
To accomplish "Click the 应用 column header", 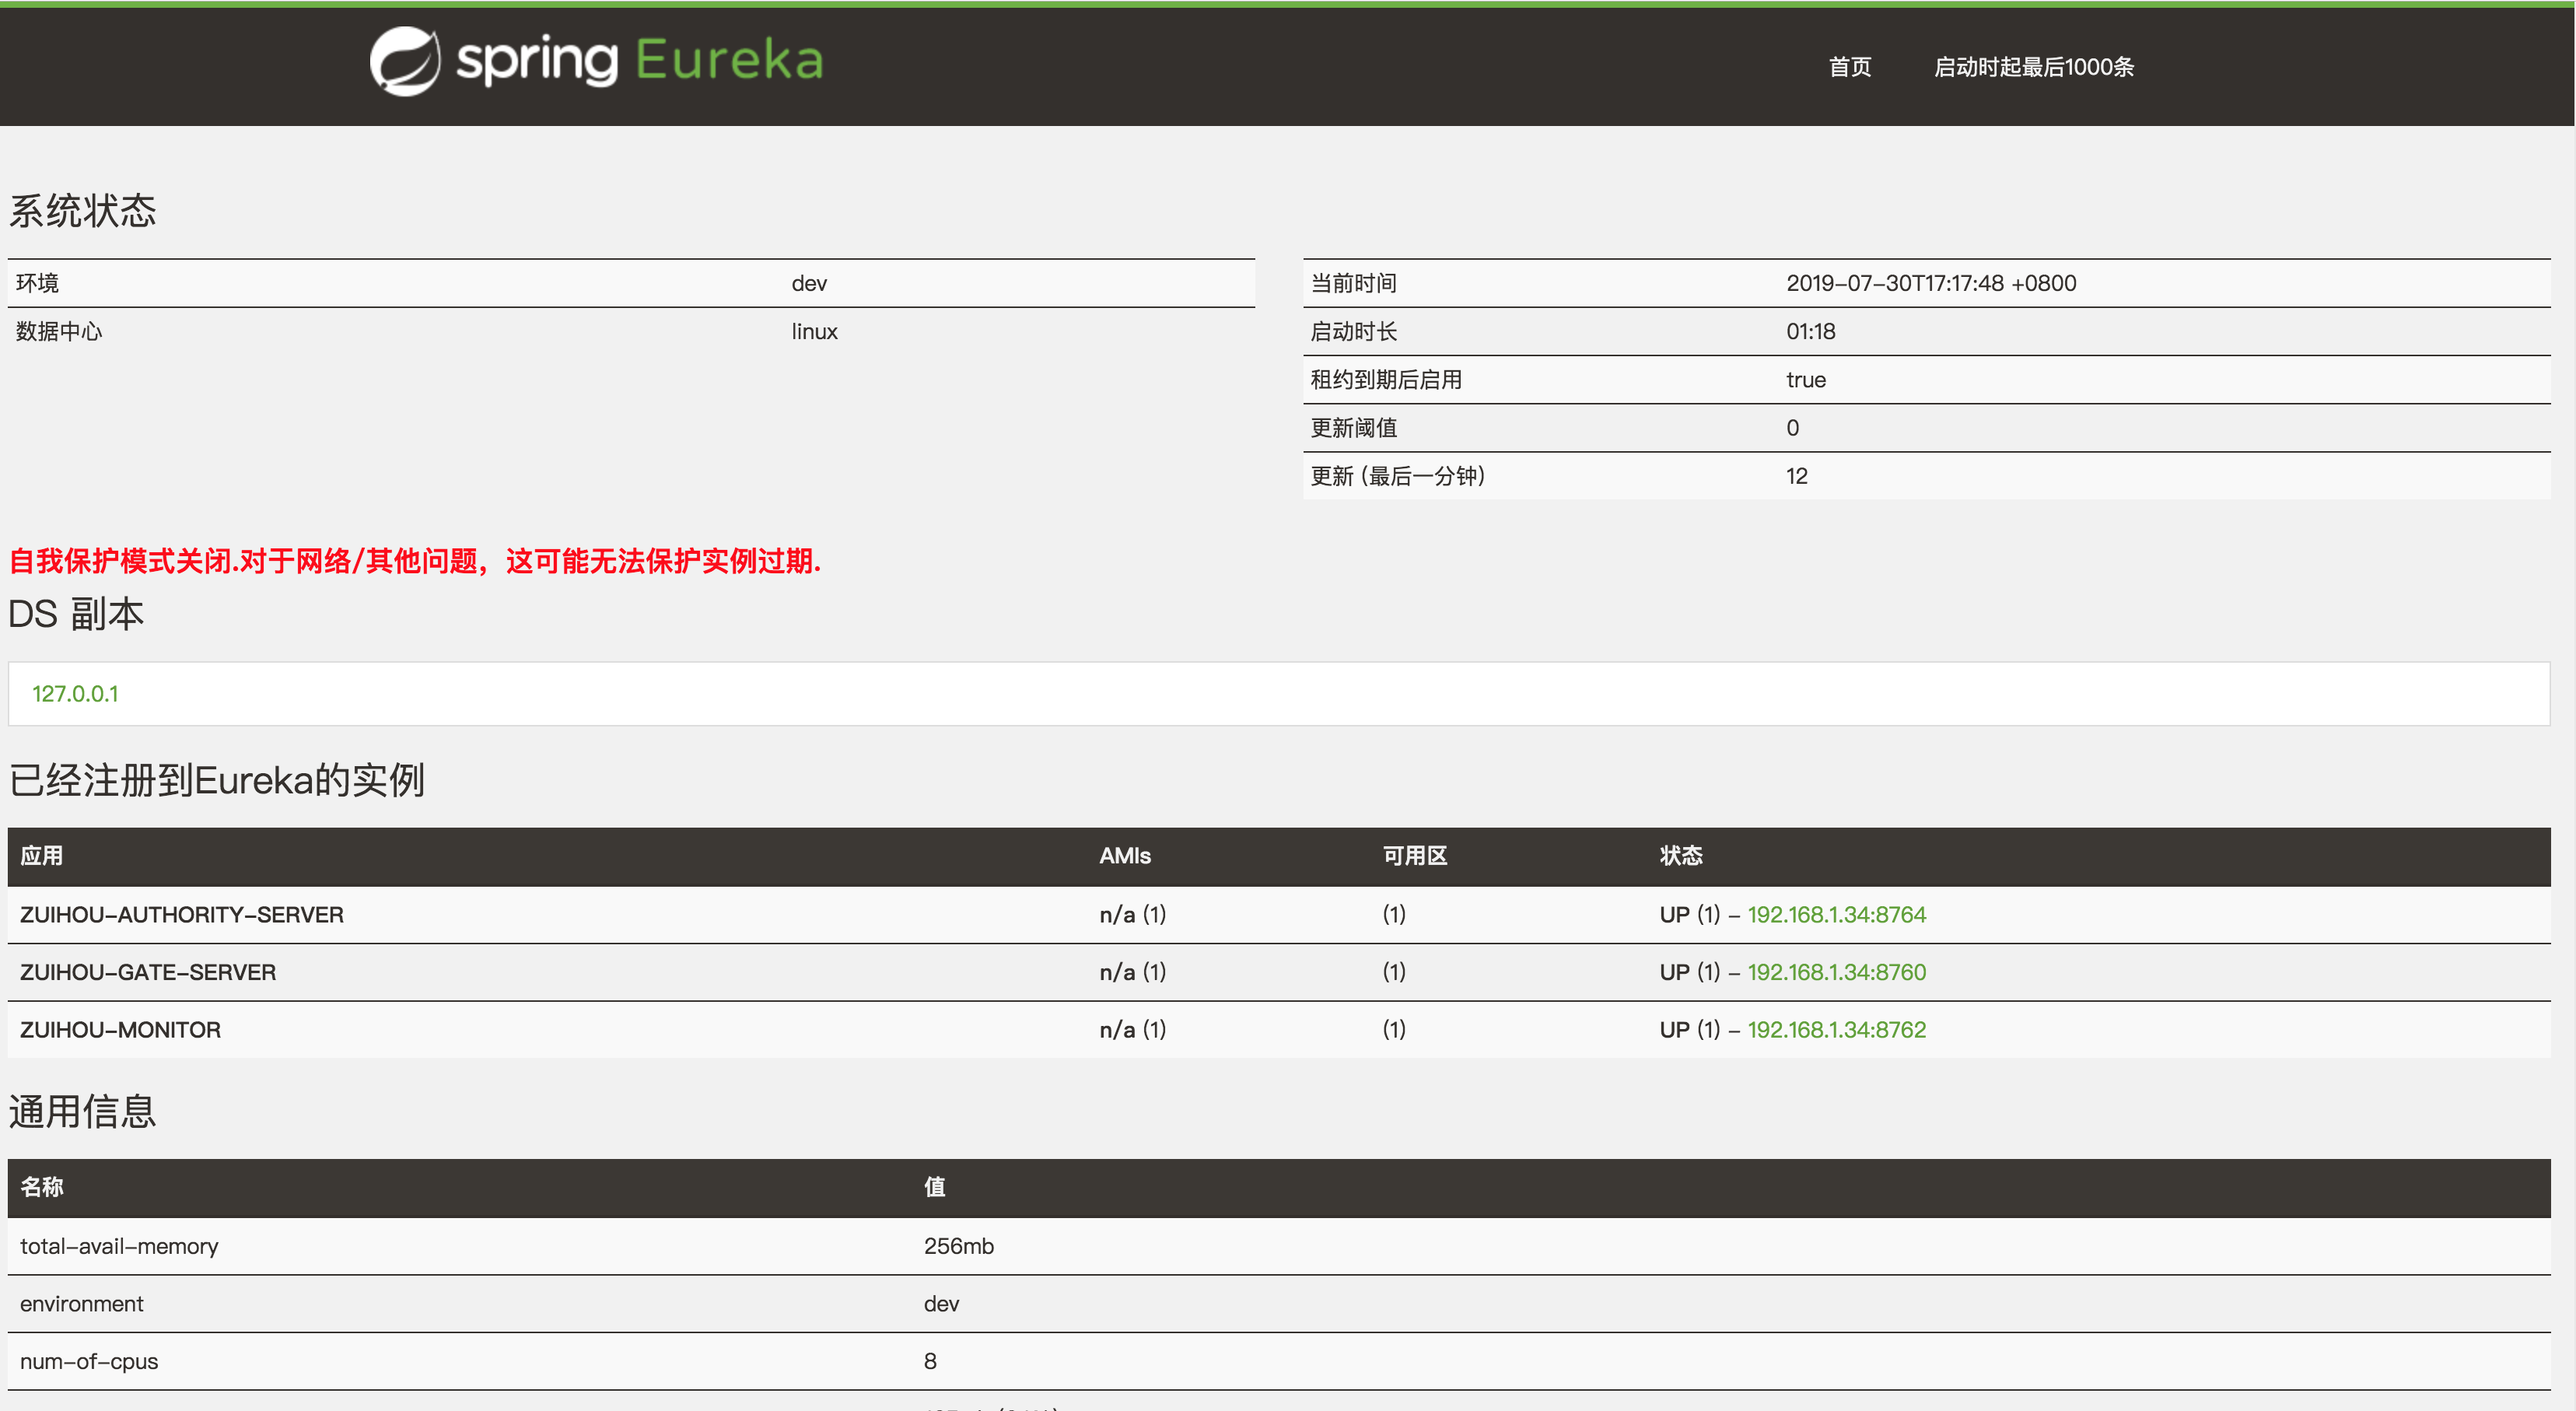I will [x=42, y=856].
